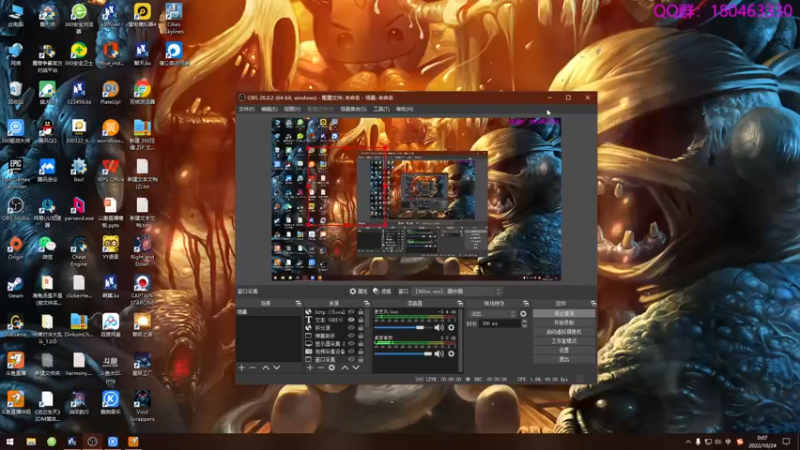Click the 时长 300 ms duration field

(499, 323)
